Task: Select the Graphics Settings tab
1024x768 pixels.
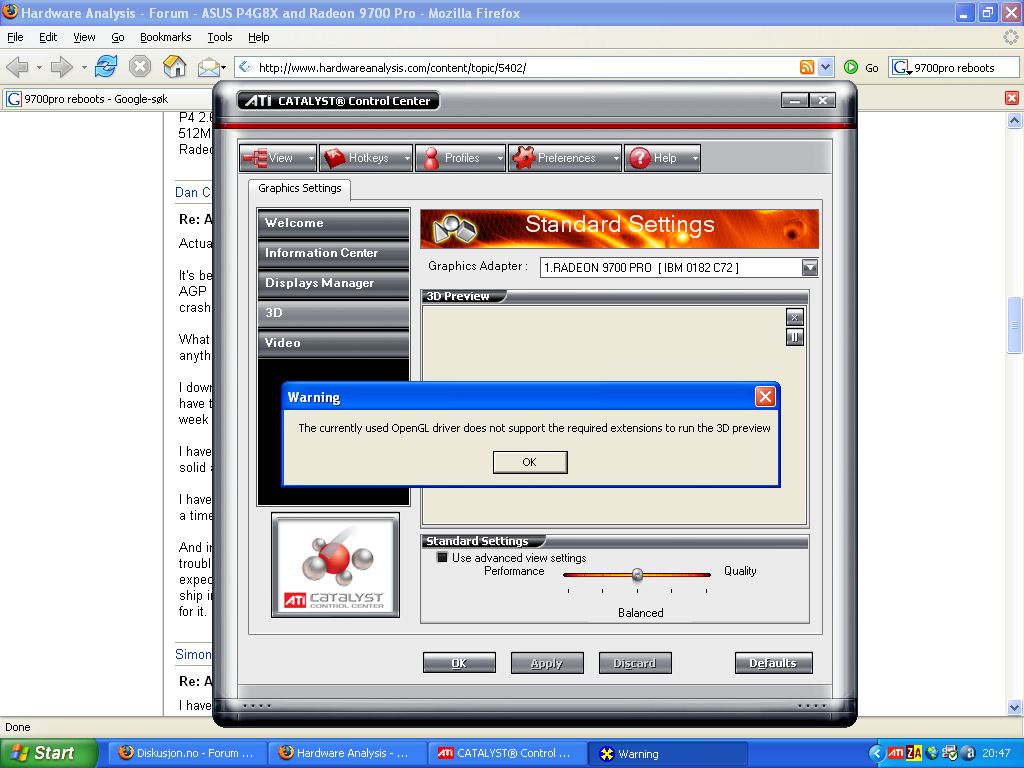Action: point(300,188)
